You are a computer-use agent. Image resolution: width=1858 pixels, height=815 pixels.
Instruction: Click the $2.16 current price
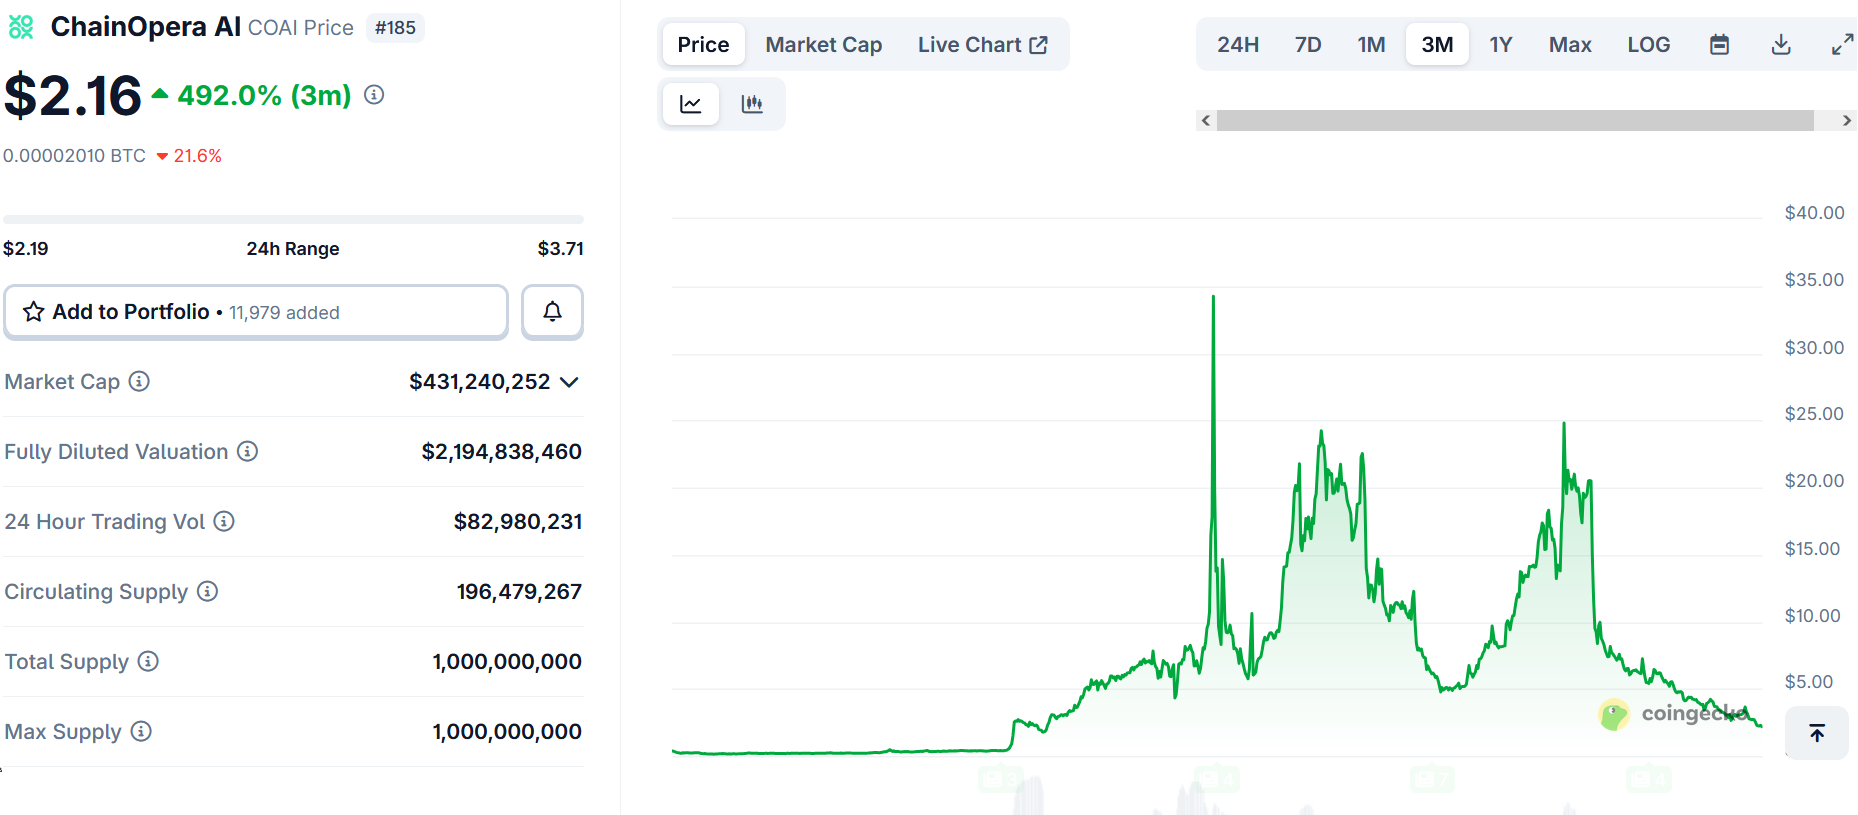[x=72, y=96]
